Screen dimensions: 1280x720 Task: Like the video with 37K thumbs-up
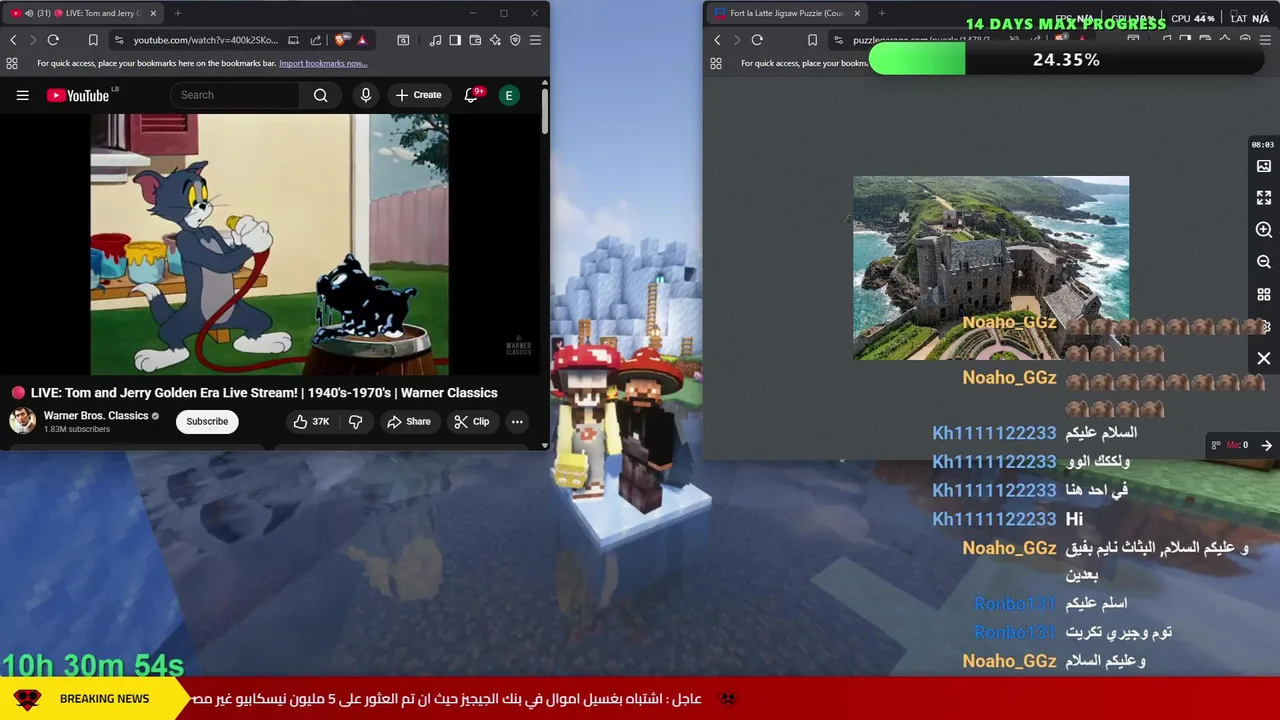click(x=311, y=421)
